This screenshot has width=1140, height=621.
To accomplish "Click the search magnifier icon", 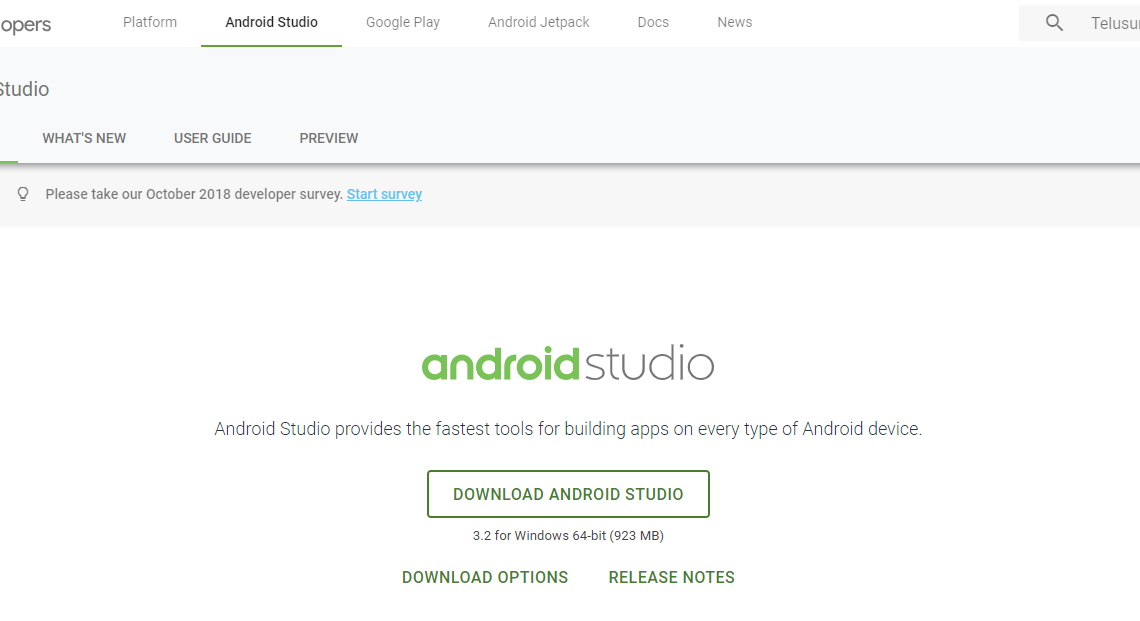I will [x=1054, y=23].
